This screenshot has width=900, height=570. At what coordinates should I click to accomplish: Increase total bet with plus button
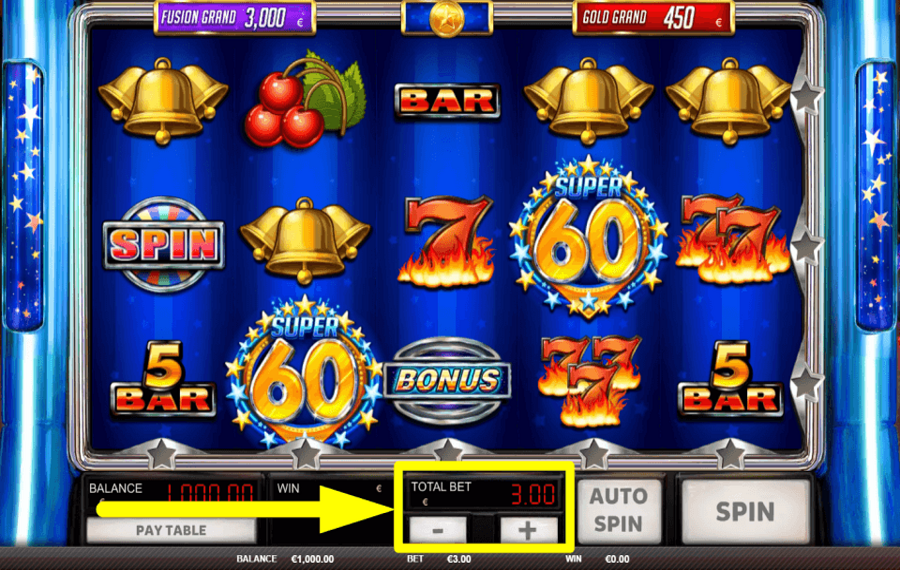(x=528, y=530)
